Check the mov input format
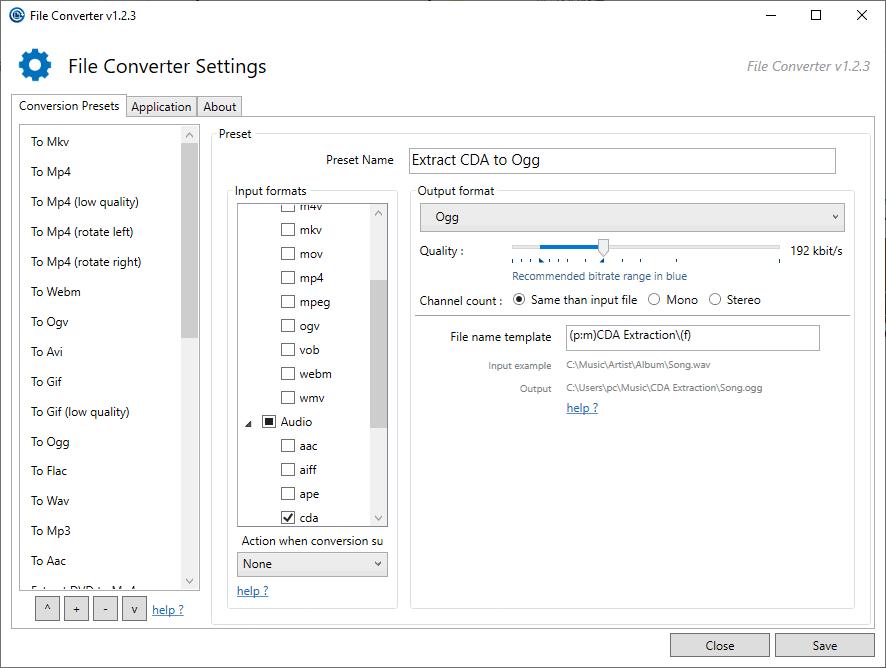This screenshot has width=886, height=668. point(288,254)
